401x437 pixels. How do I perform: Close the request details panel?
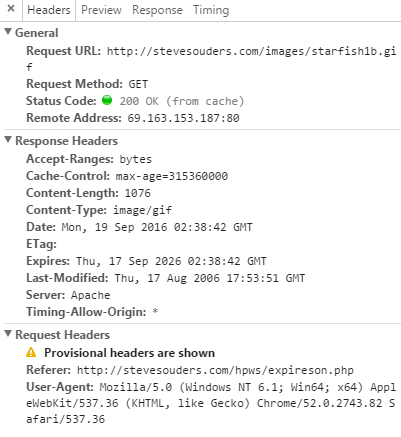coord(11,9)
